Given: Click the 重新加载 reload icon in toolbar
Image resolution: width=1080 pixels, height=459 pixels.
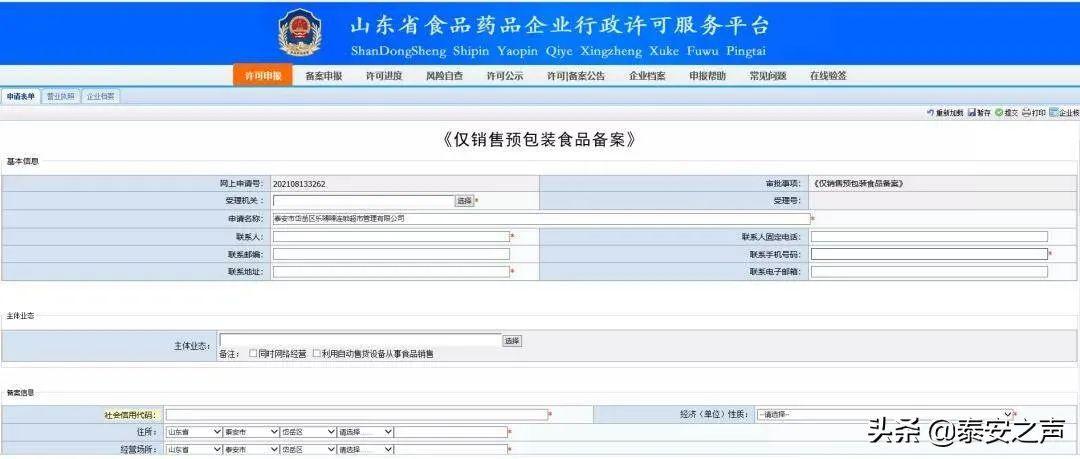Looking at the screenshot, I should coord(931,113).
